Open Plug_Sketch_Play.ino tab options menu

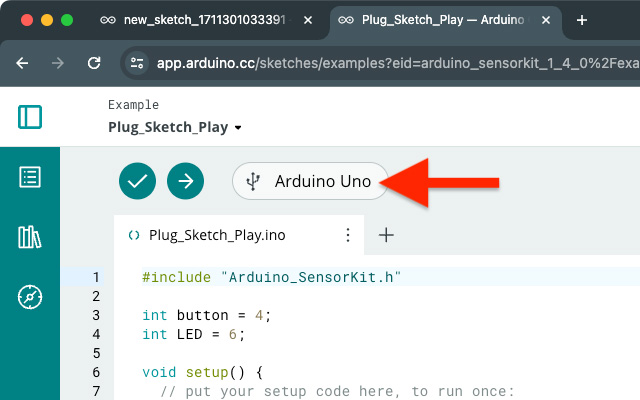(348, 235)
